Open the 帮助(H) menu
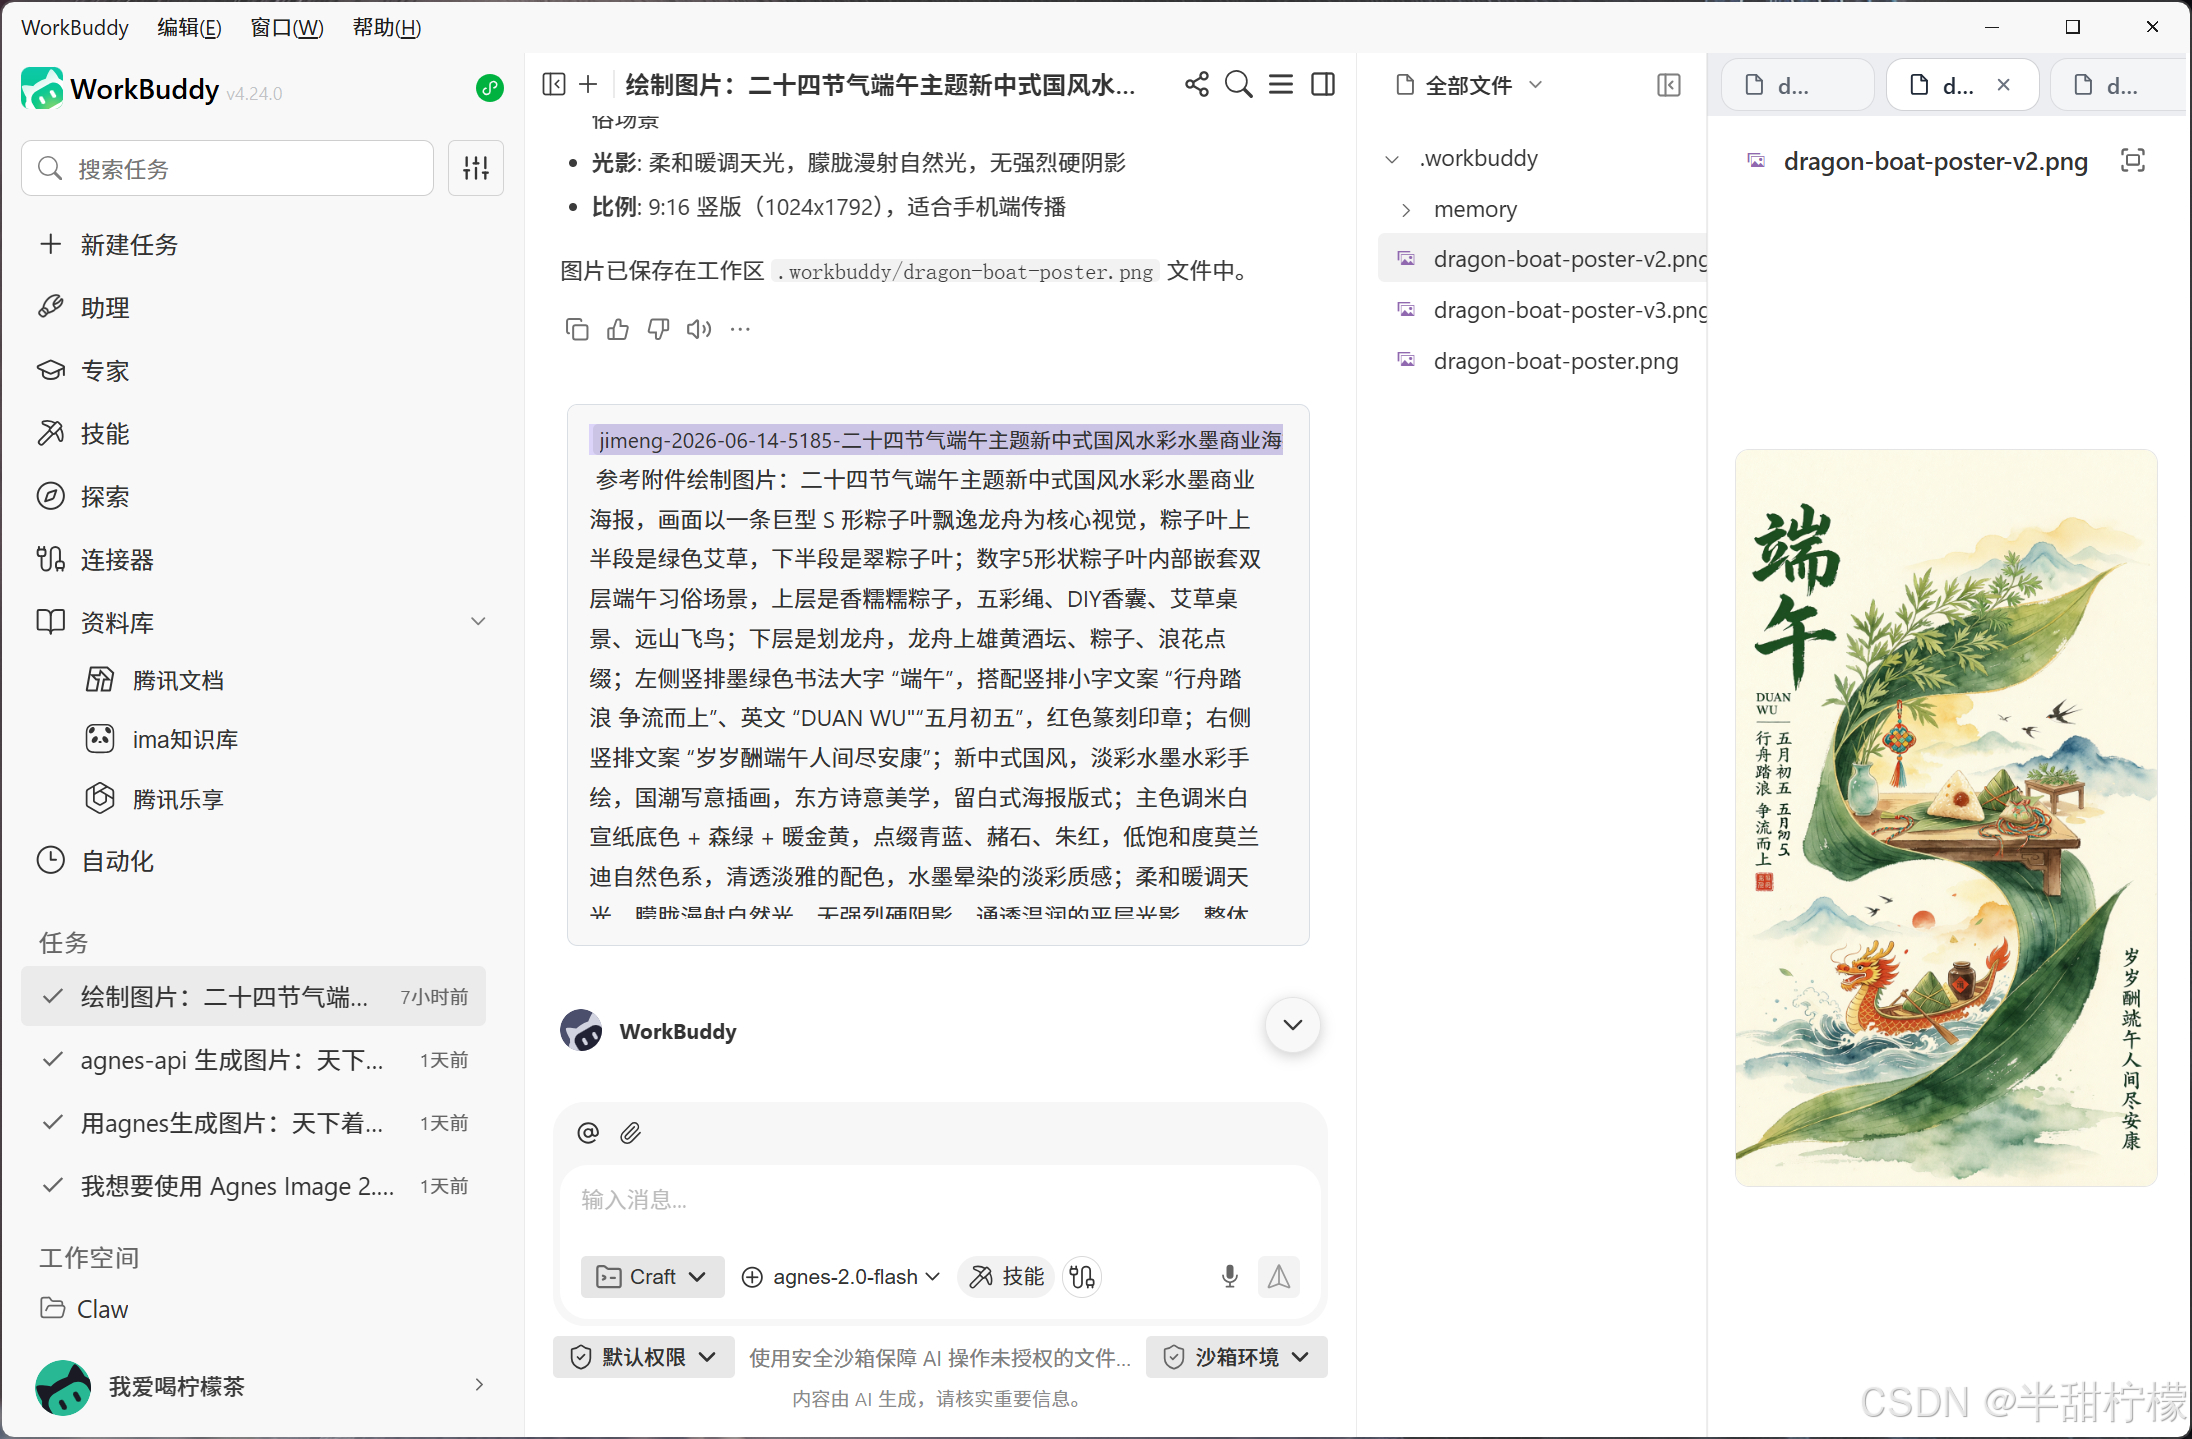 (387, 27)
